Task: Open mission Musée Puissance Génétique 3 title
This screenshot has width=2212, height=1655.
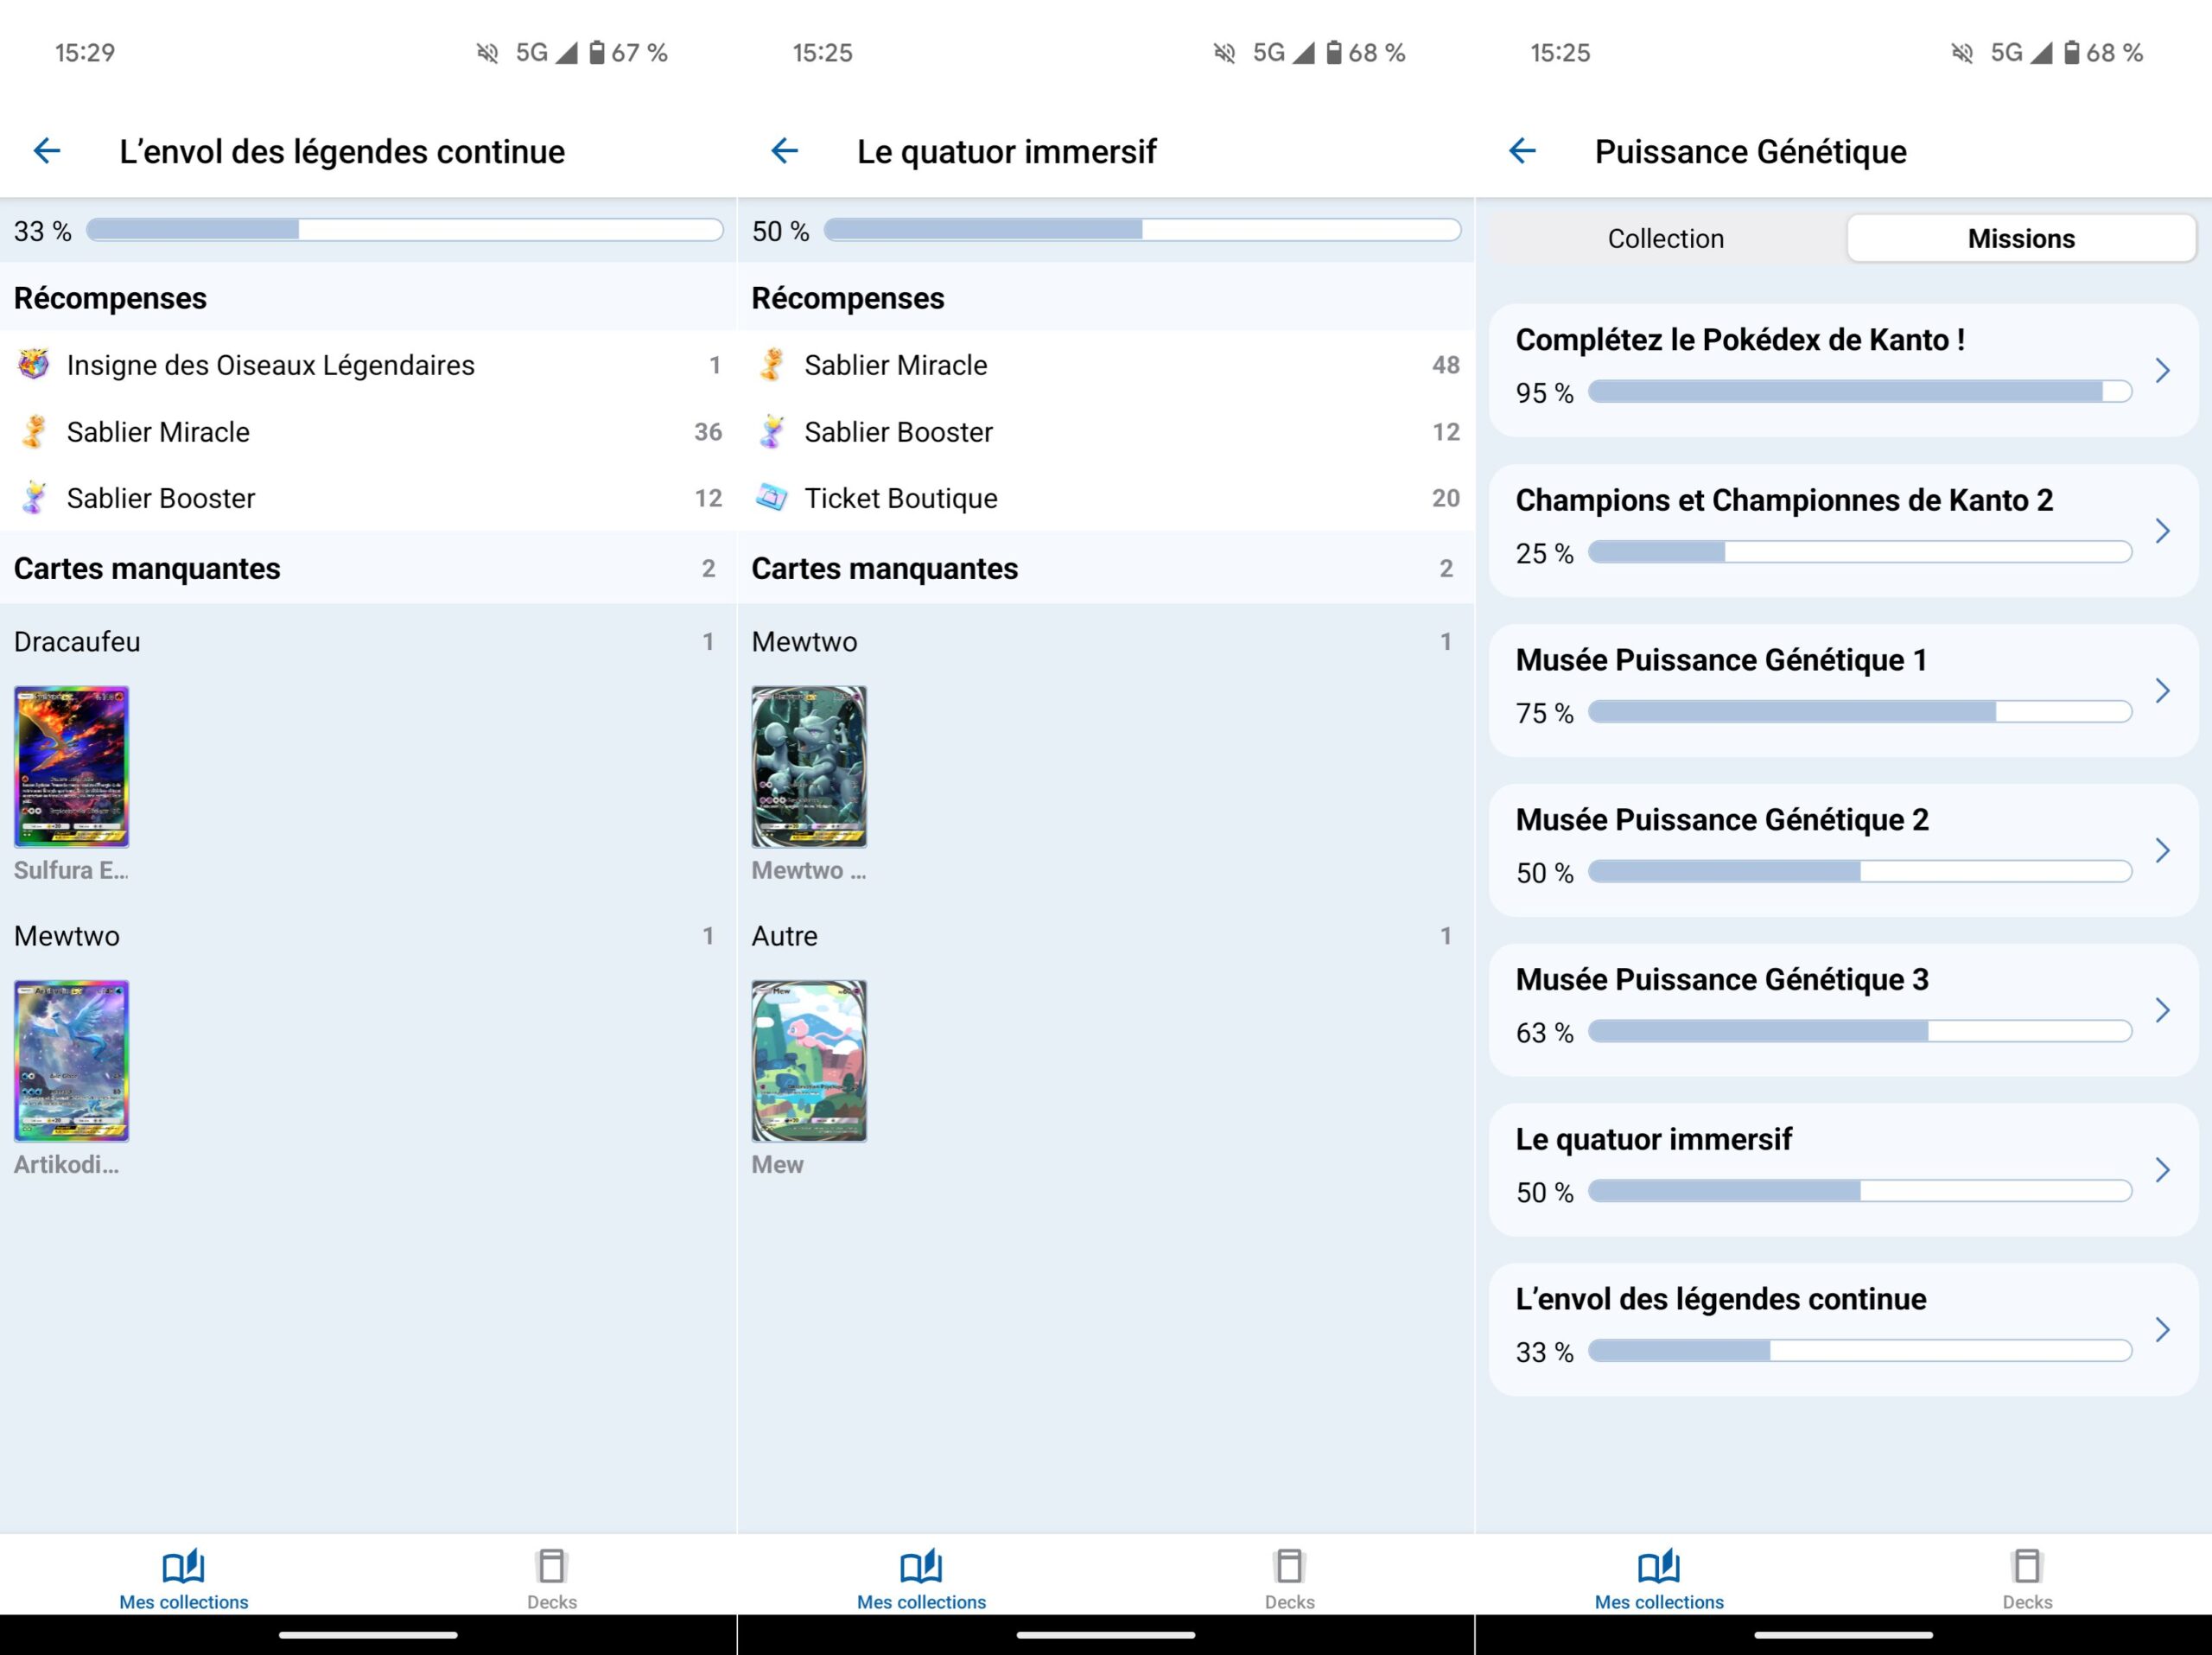Action: [x=1722, y=980]
